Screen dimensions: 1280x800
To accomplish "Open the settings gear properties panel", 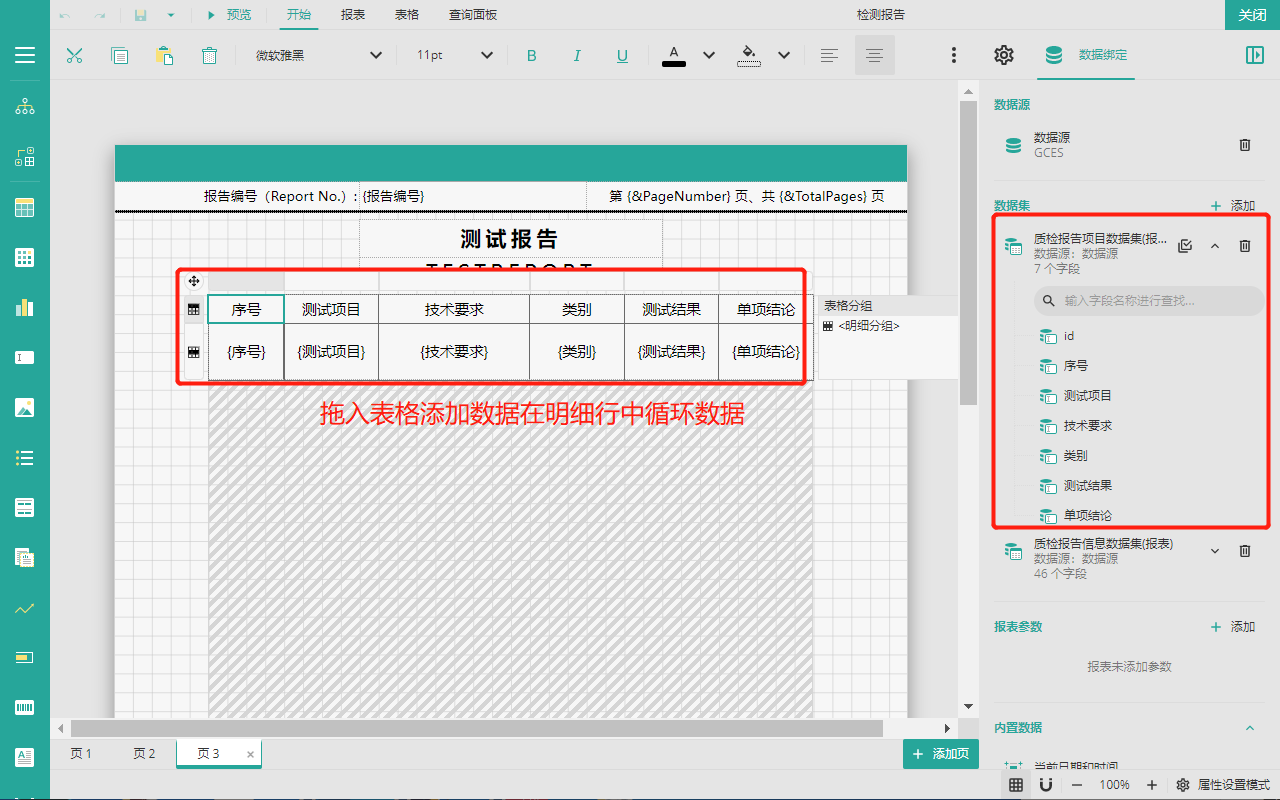I will click(x=1003, y=55).
